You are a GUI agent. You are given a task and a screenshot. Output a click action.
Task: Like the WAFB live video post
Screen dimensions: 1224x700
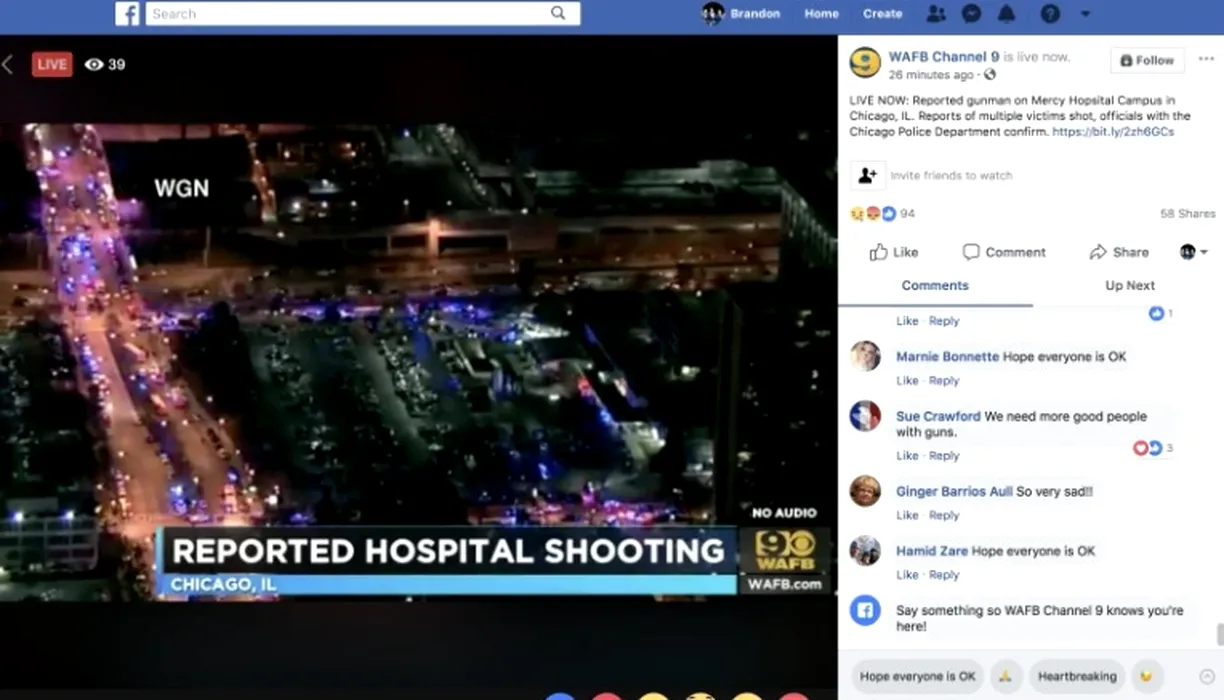pyautogui.click(x=893, y=252)
